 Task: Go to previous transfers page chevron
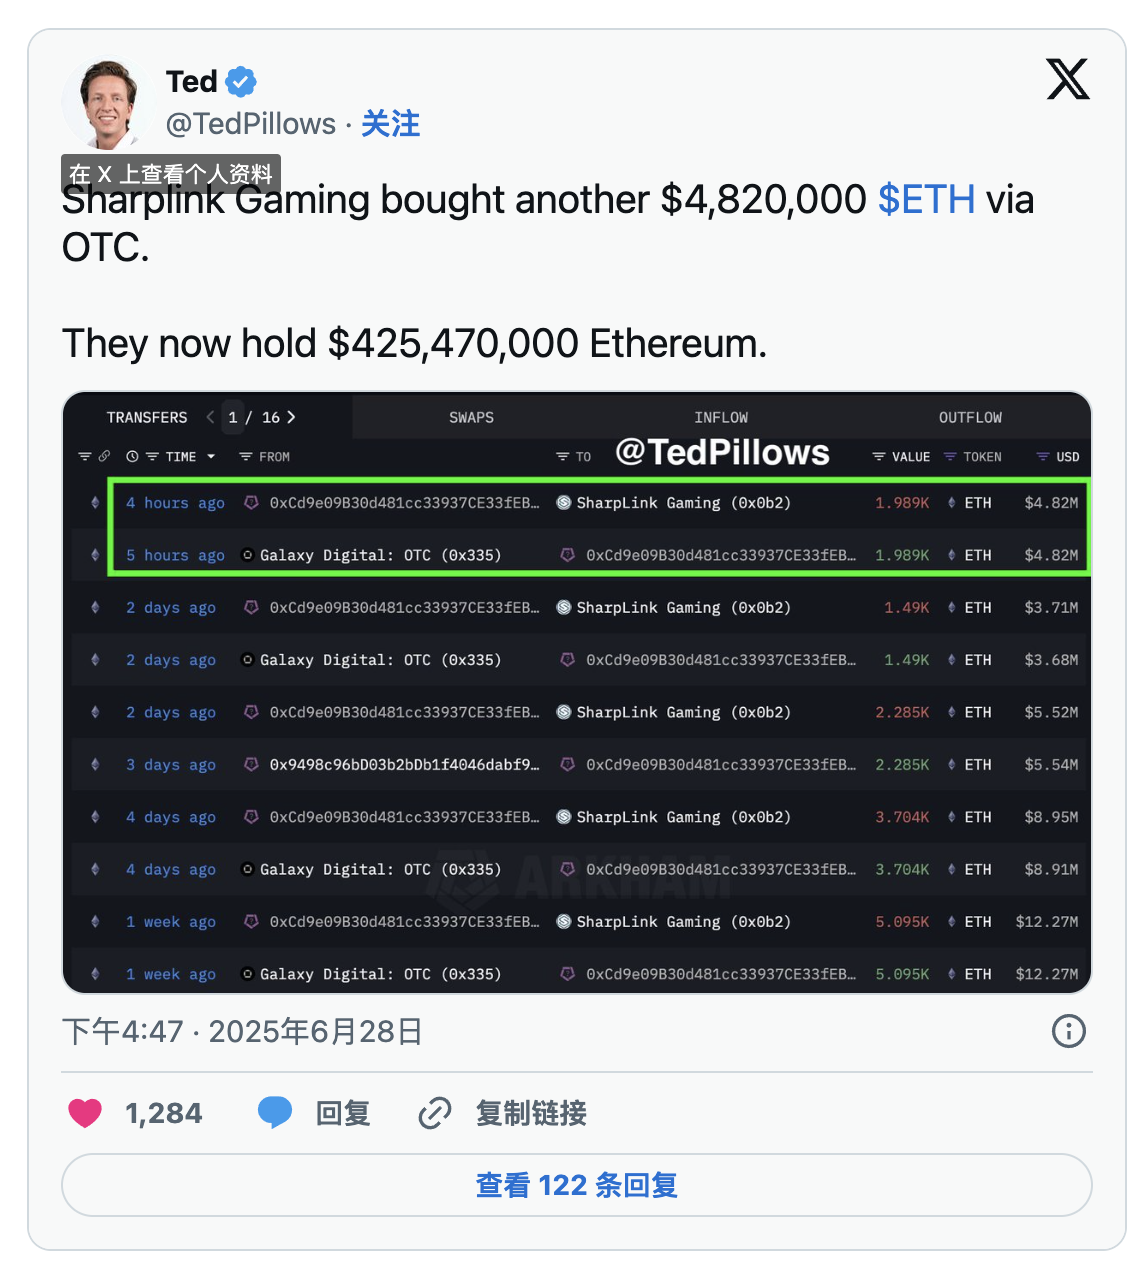(x=210, y=417)
